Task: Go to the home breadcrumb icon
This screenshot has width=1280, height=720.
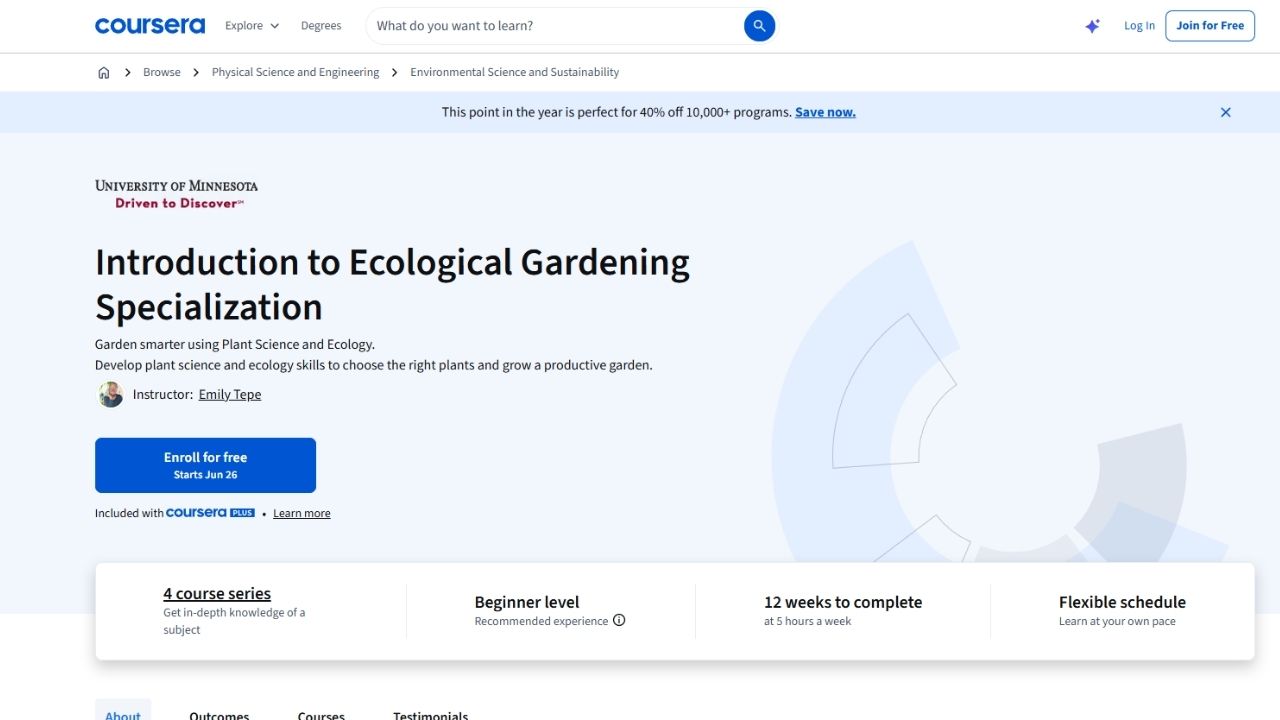Action: point(104,72)
